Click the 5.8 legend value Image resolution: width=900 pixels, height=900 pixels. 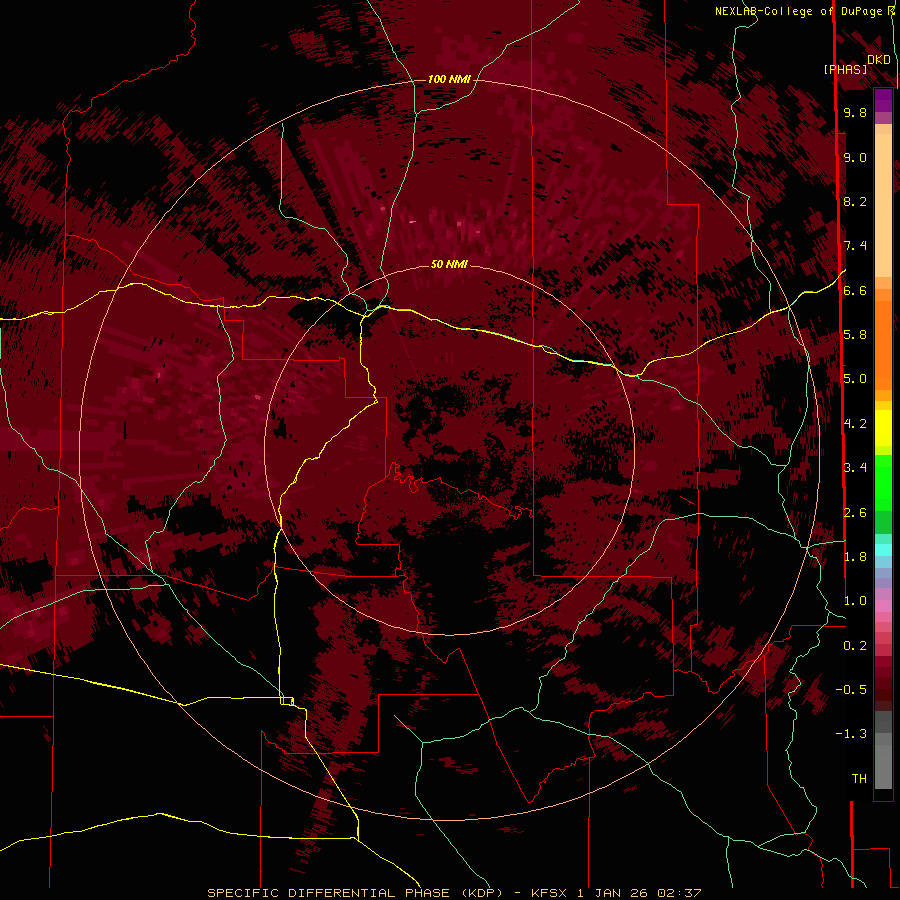[x=855, y=335]
